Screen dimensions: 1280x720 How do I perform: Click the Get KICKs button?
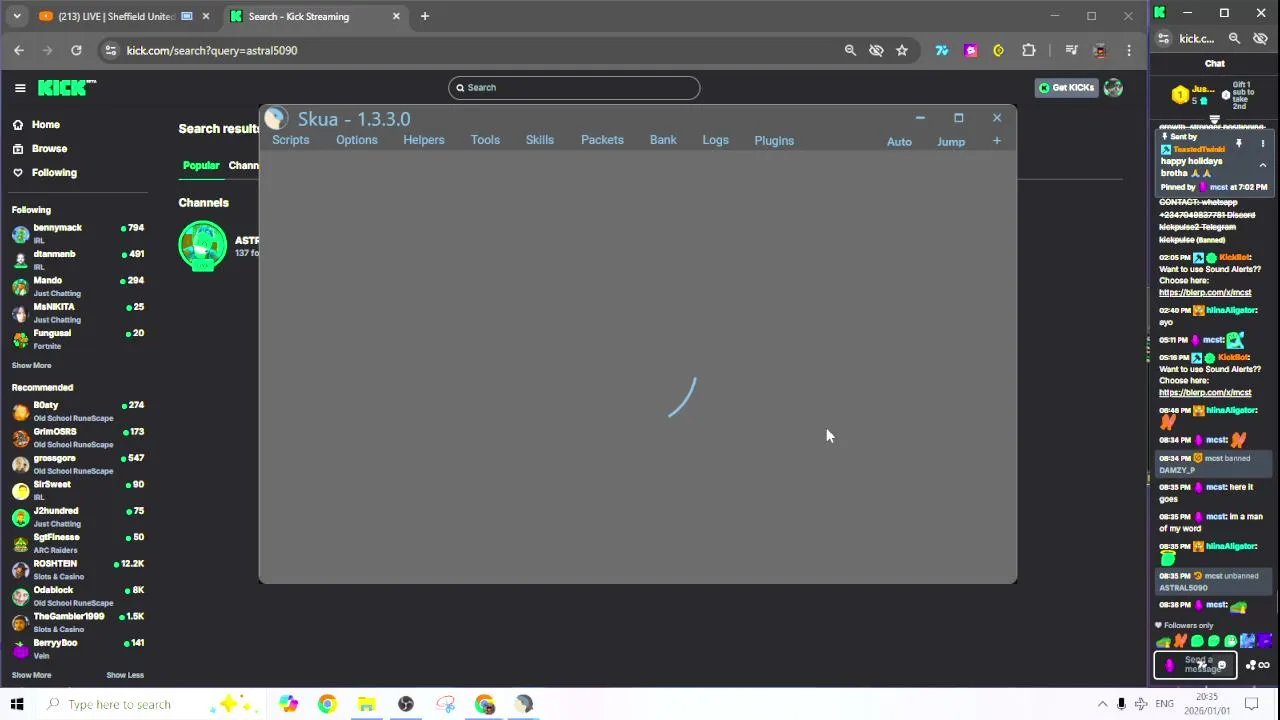[1066, 88]
